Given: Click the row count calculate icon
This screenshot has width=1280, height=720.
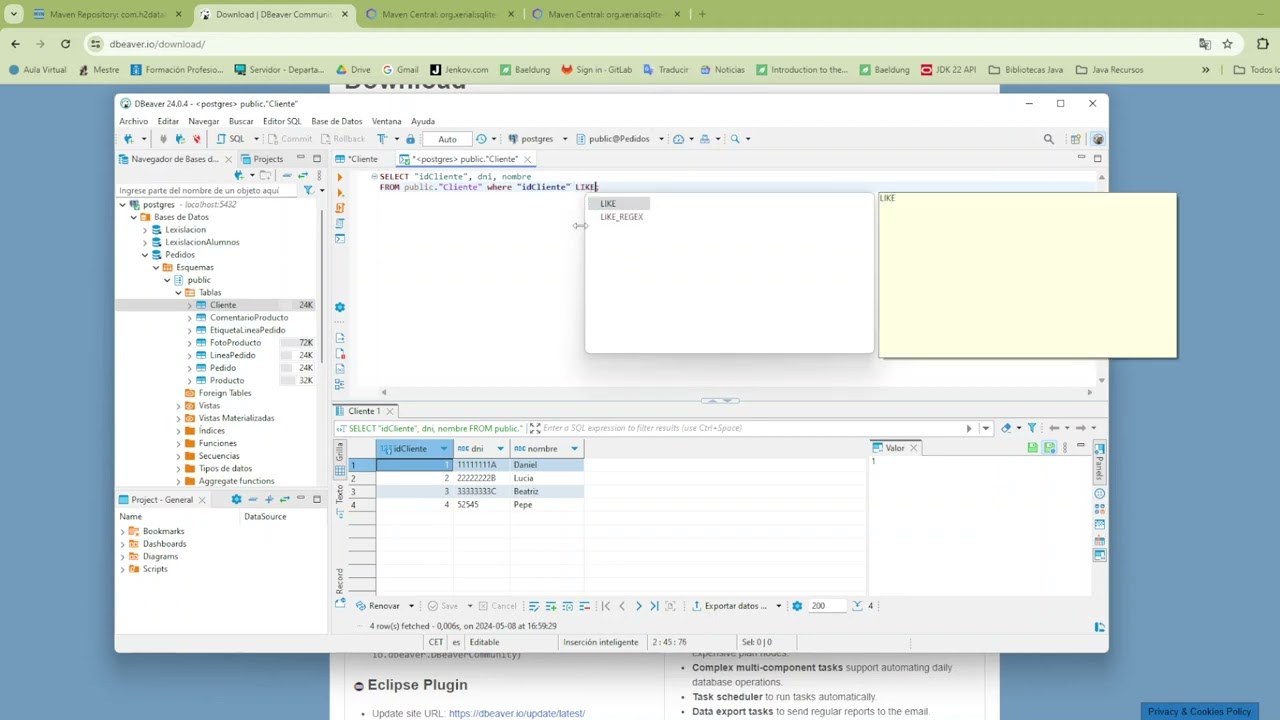Looking at the screenshot, I should [x=857, y=606].
